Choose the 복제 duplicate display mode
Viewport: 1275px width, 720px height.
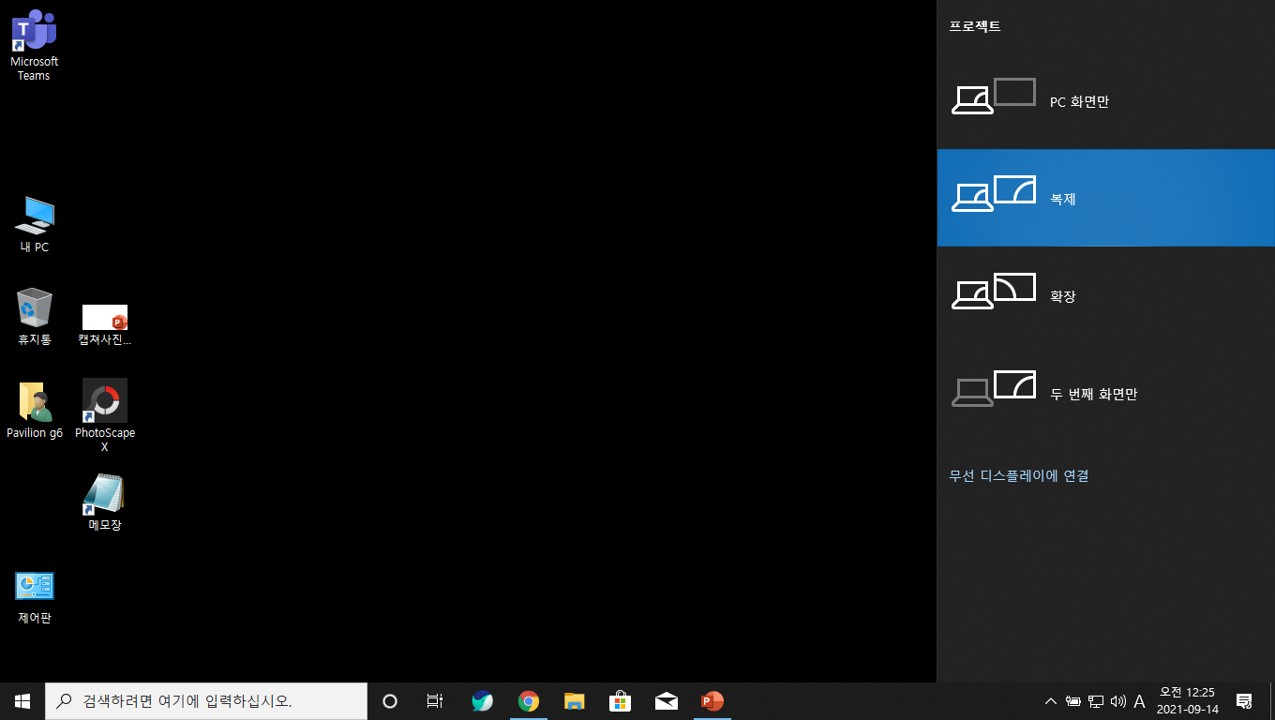1106,198
